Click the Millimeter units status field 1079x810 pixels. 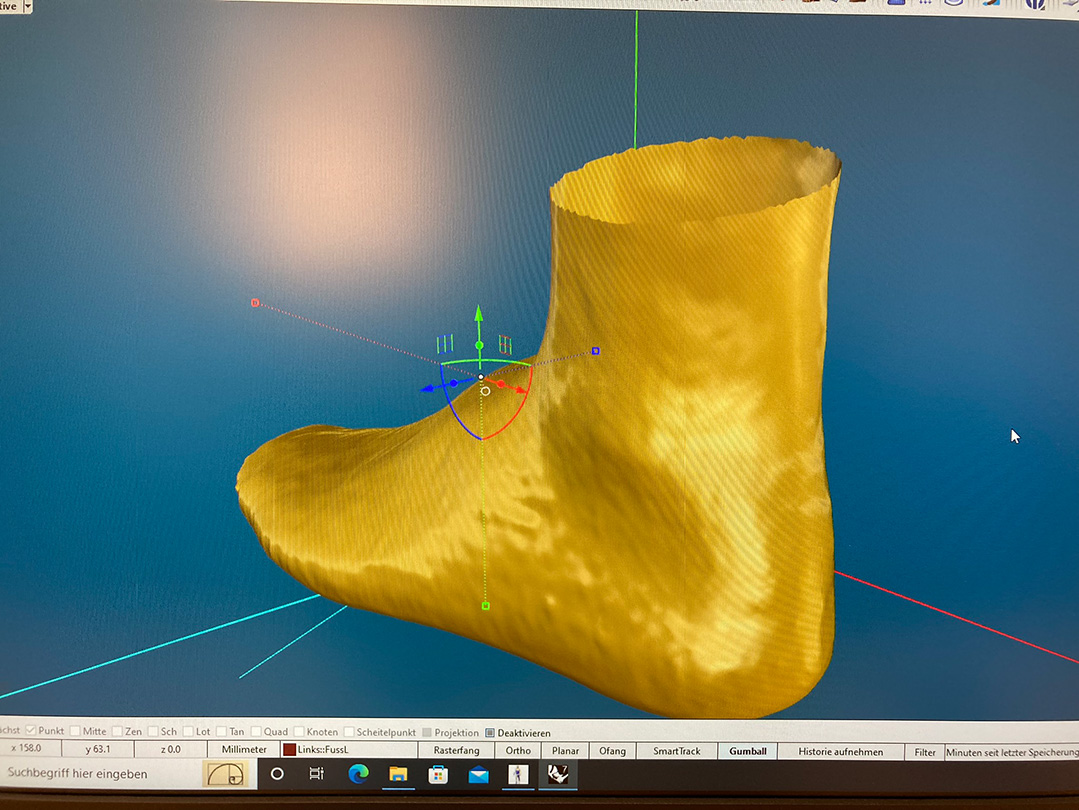pyautogui.click(x=244, y=749)
